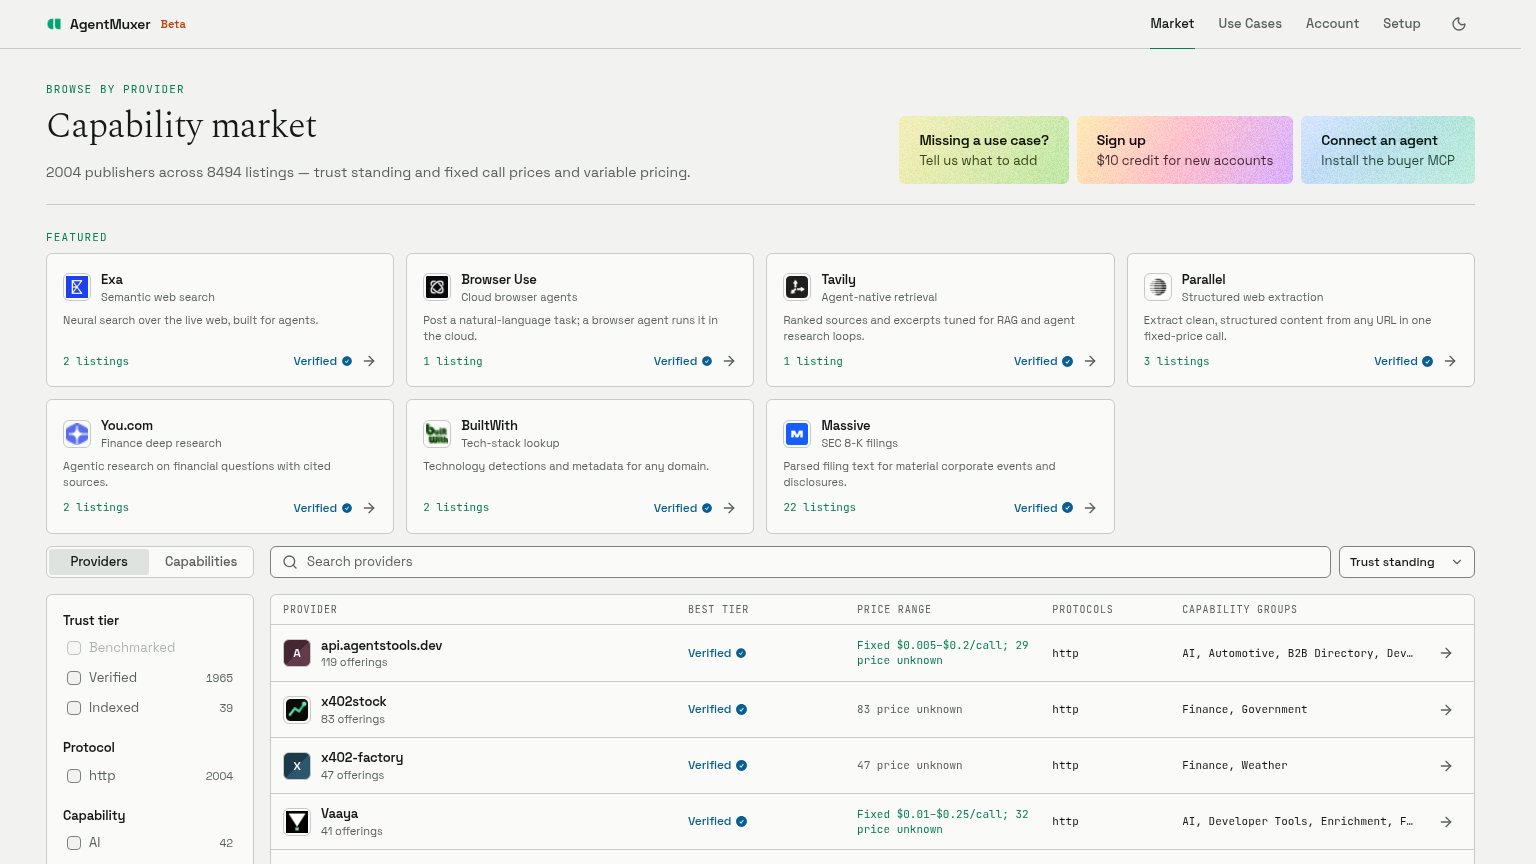Click the 'Capability' filter heading
1536x864 pixels.
pyautogui.click(x=94, y=816)
